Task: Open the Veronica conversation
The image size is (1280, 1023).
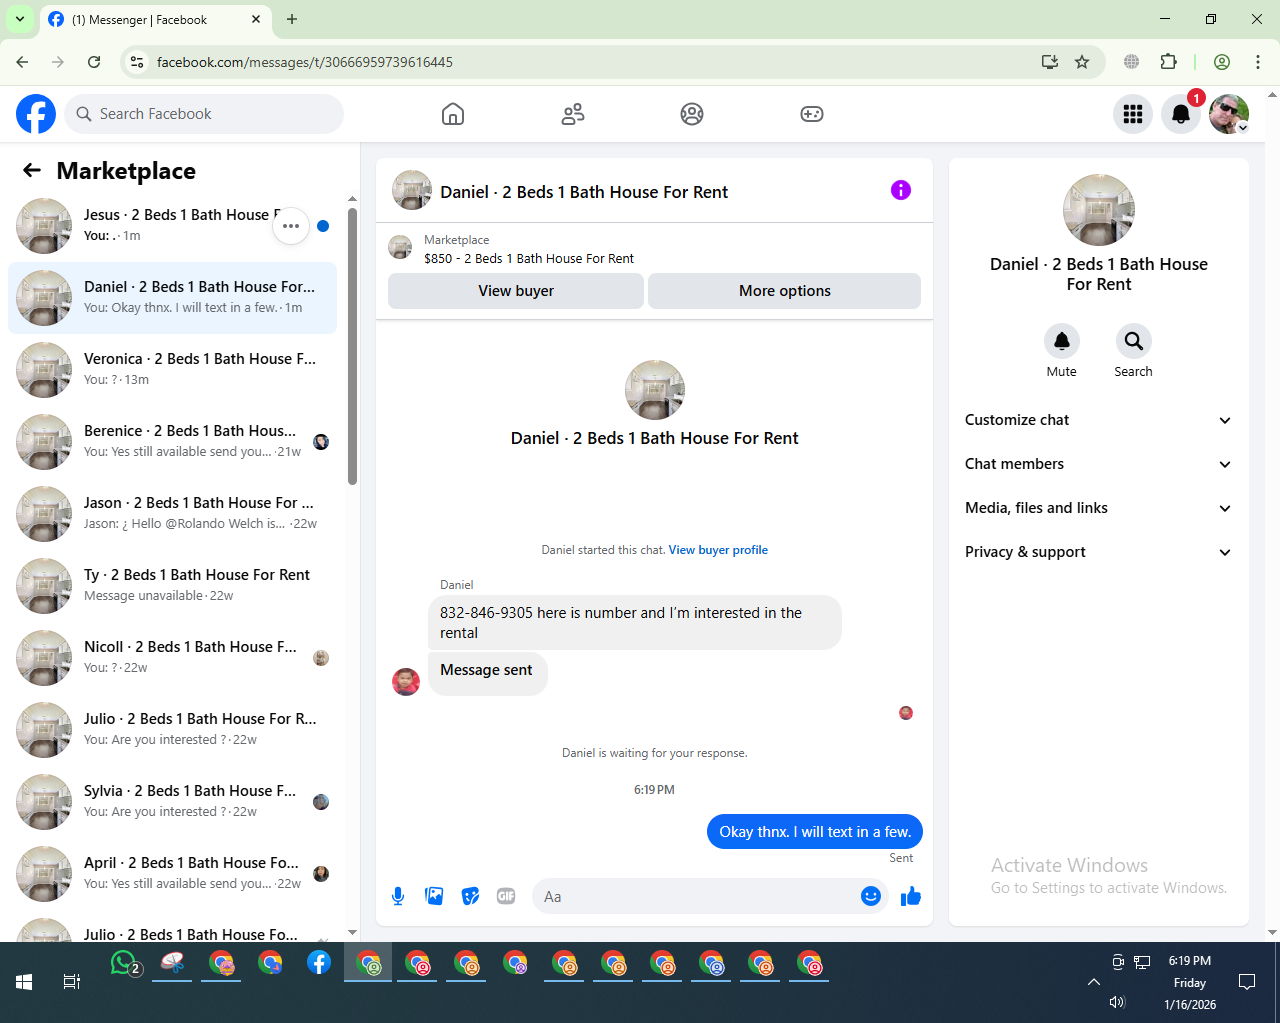Action: (172, 370)
